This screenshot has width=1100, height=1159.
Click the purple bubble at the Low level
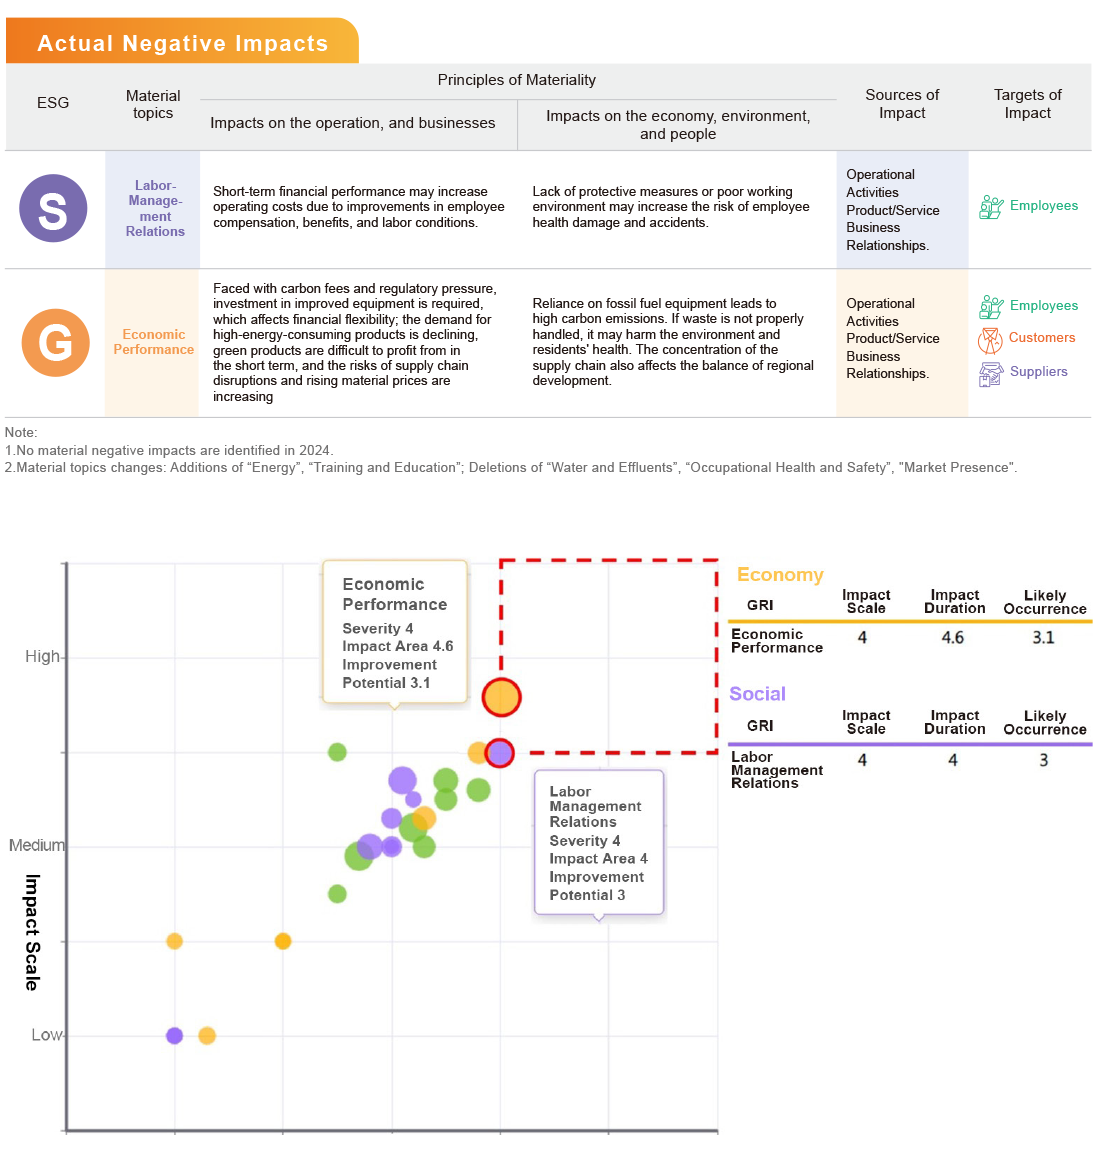click(x=174, y=1035)
